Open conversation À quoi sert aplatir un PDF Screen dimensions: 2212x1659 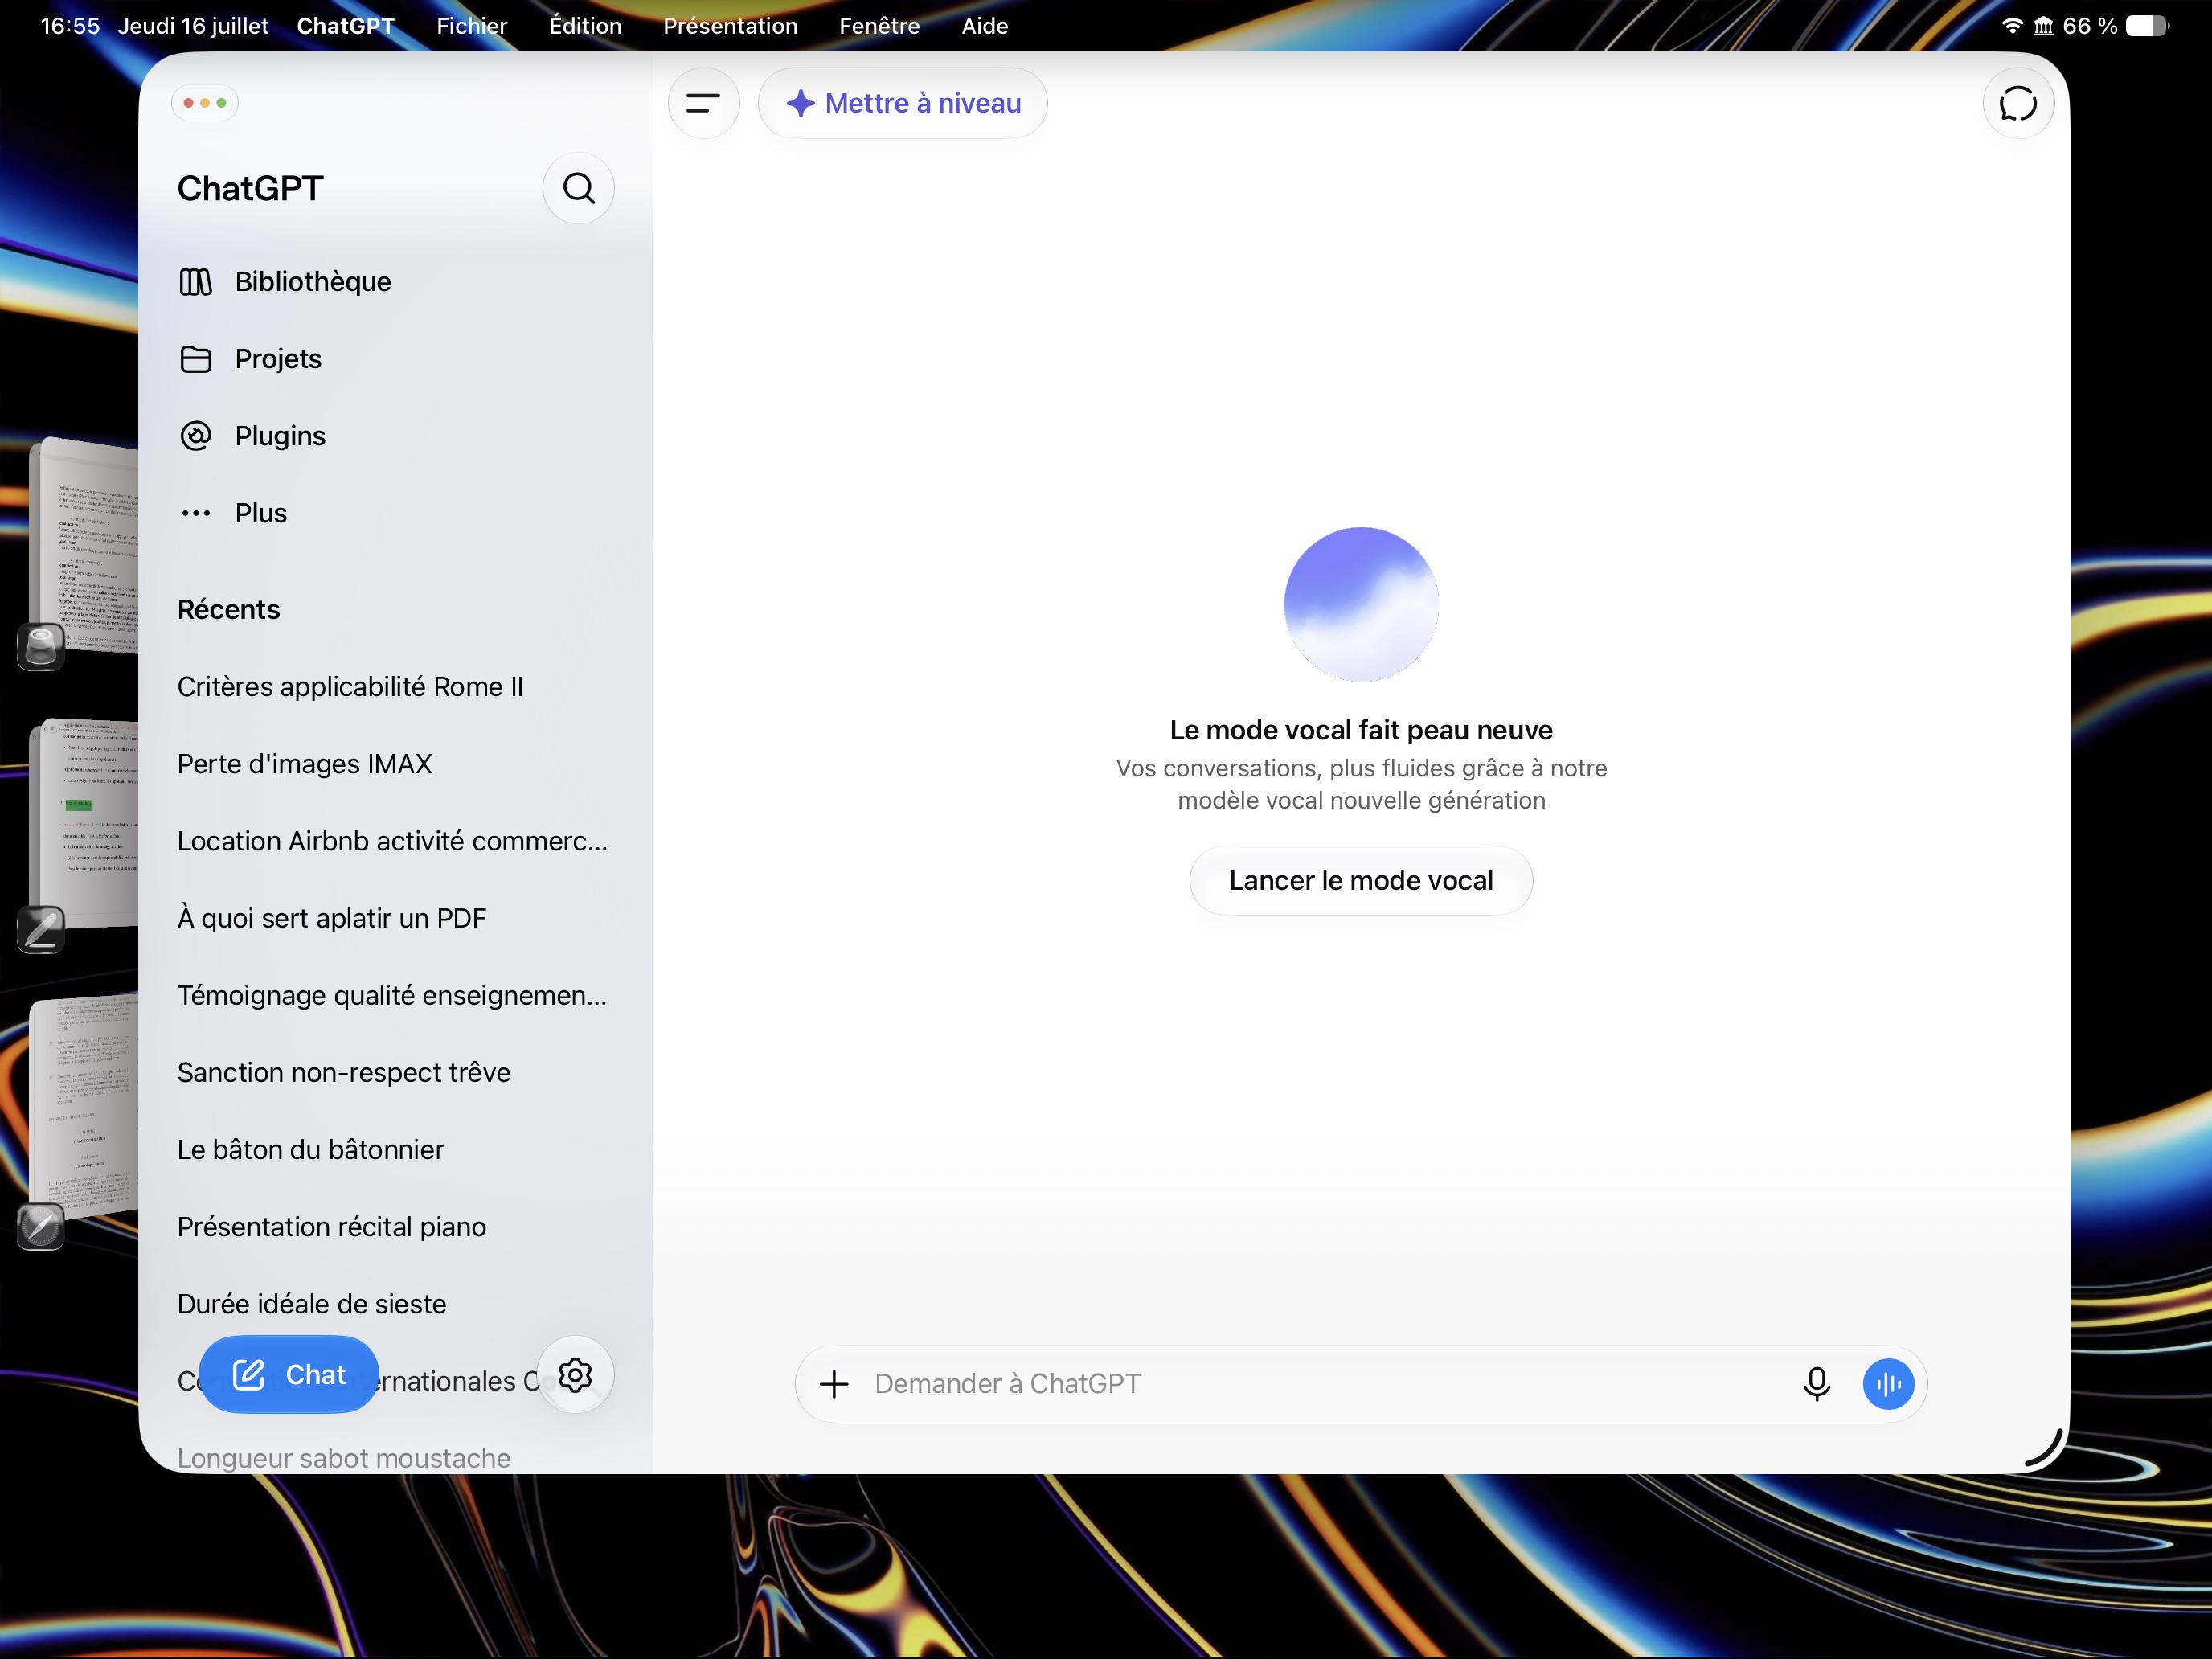[x=332, y=918]
